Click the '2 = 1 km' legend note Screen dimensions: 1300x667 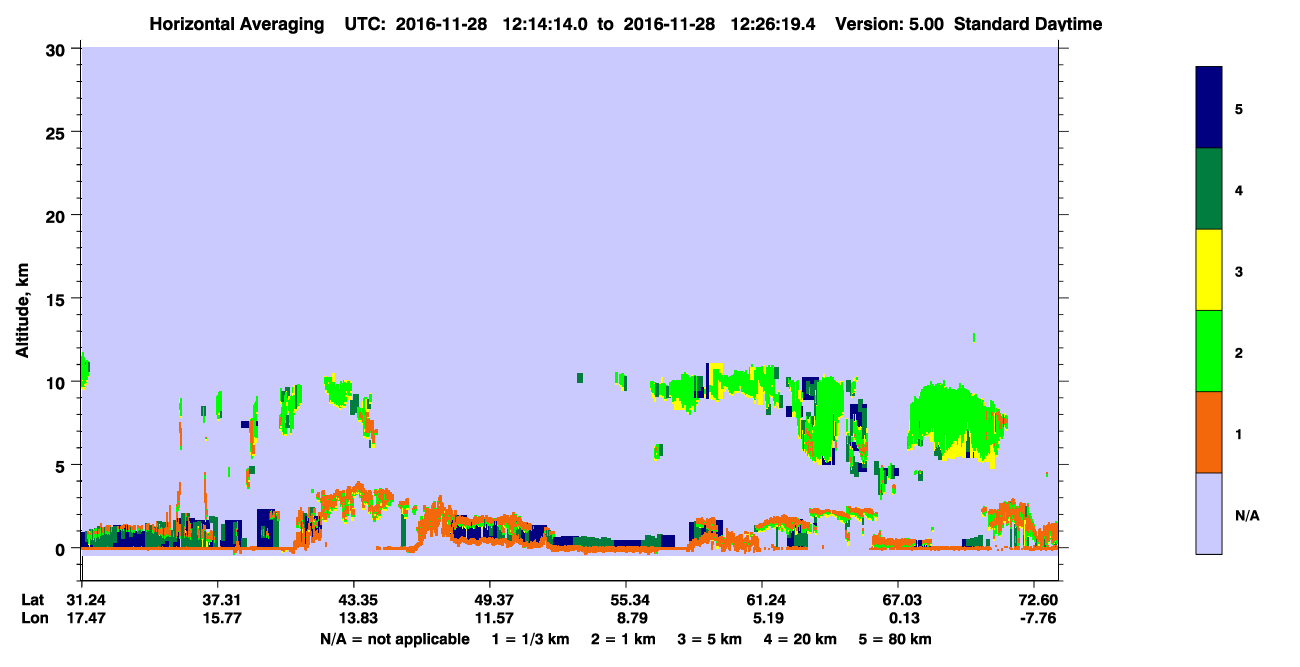coord(623,639)
